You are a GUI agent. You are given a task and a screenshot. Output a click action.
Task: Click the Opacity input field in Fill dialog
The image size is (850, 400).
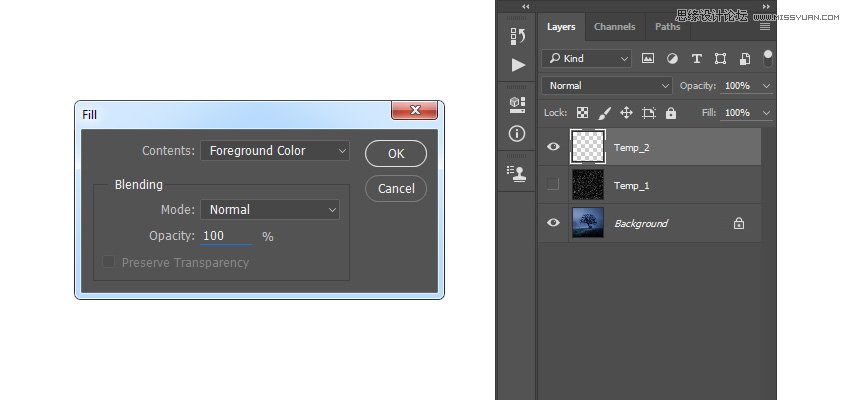pos(227,236)
